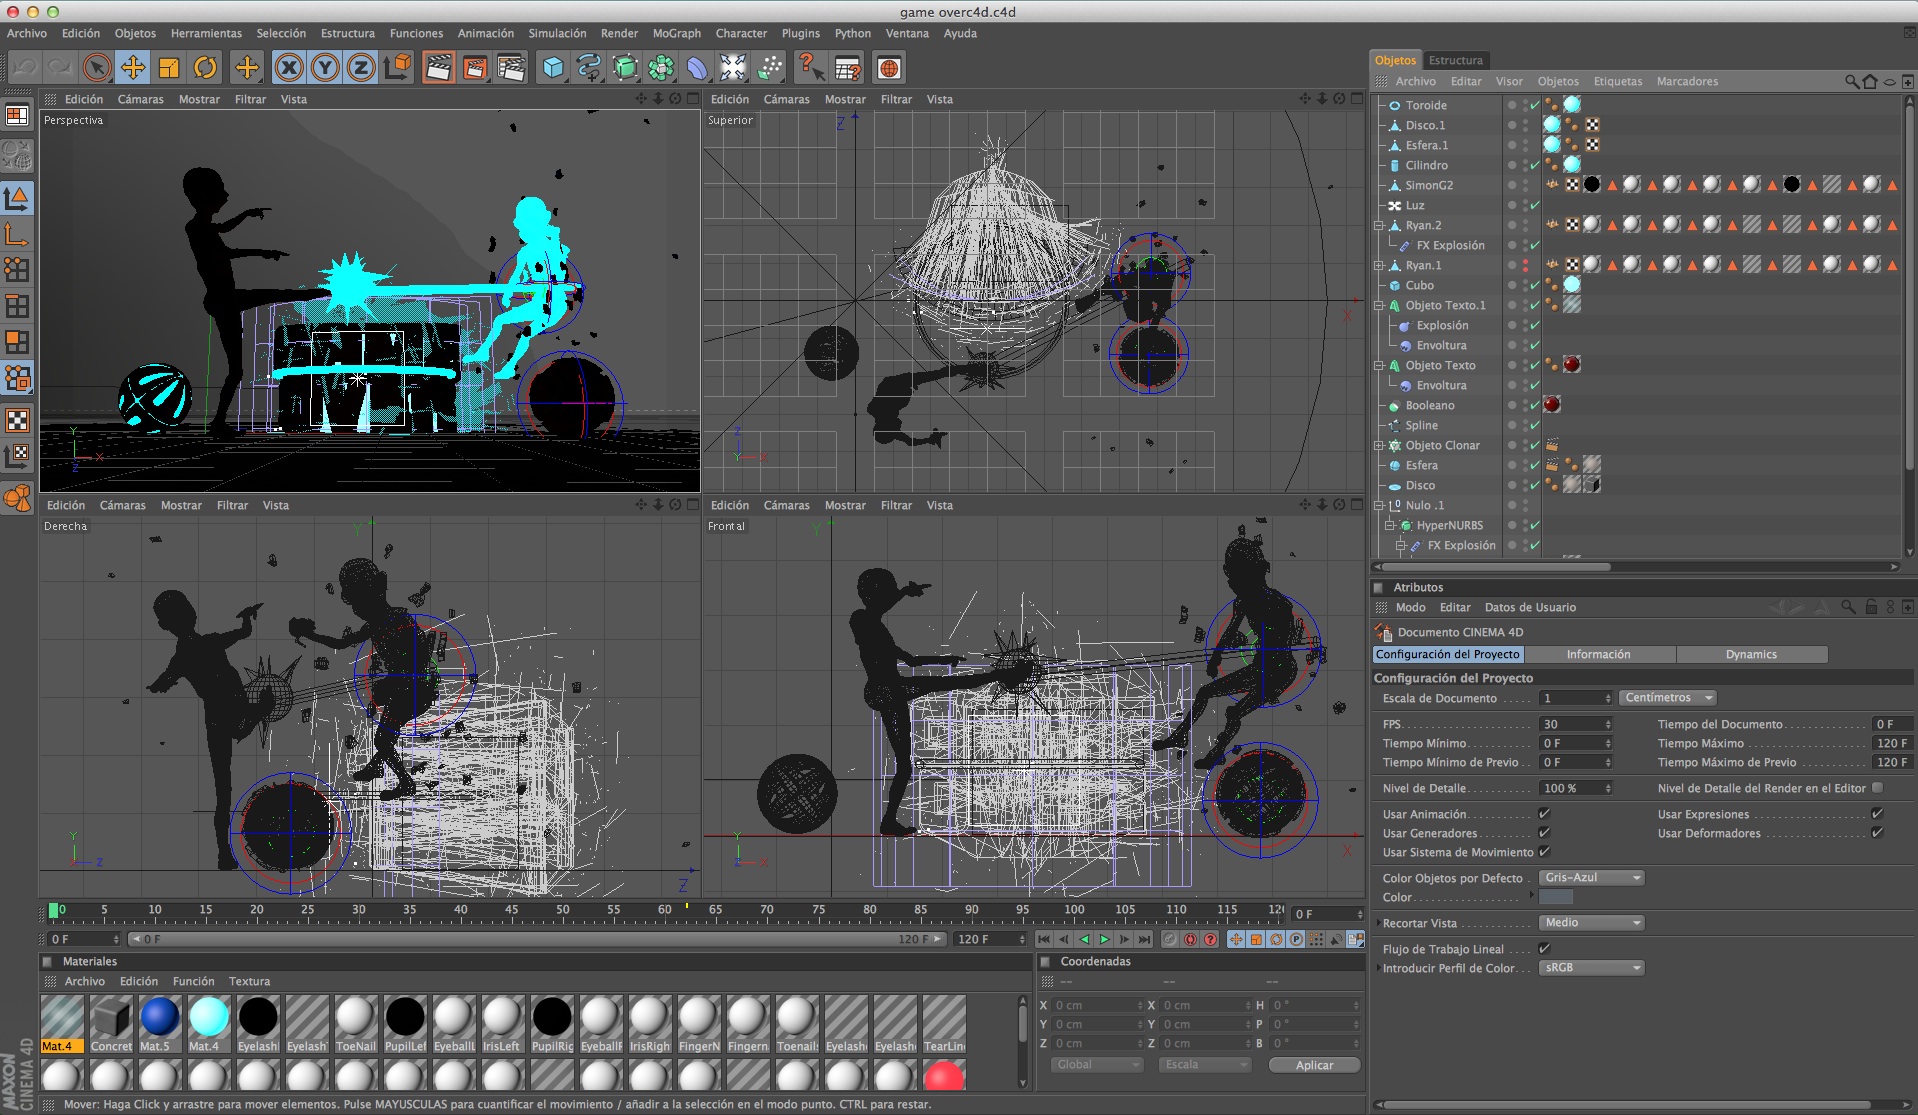Open Filtrar menu in Frontal viewport

coord(896,505)
